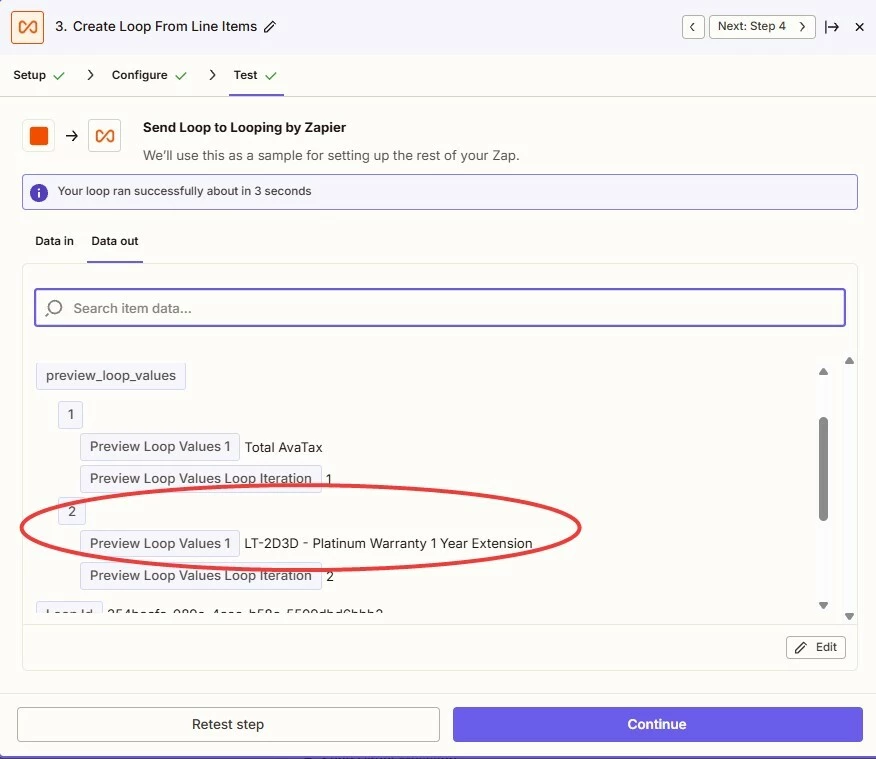The image size is (876, 759).
Task: Select loop item index 2
Action: [72, 511]
